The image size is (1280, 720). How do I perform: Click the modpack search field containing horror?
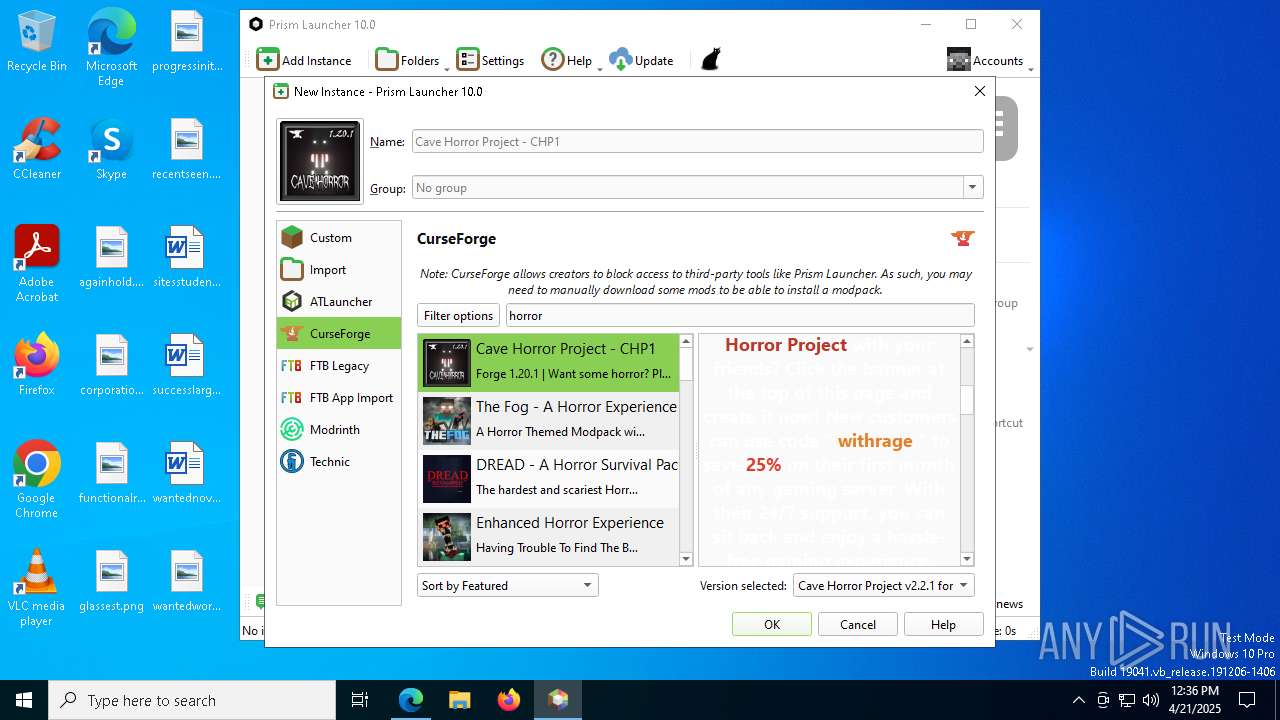(x=740, y=315)
